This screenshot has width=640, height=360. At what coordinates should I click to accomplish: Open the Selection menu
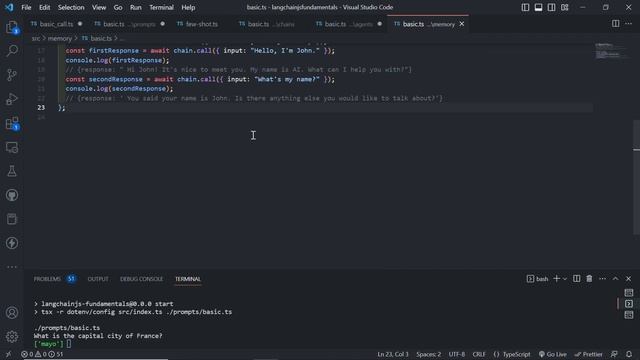pyautogui.click(x=71, y=7)
